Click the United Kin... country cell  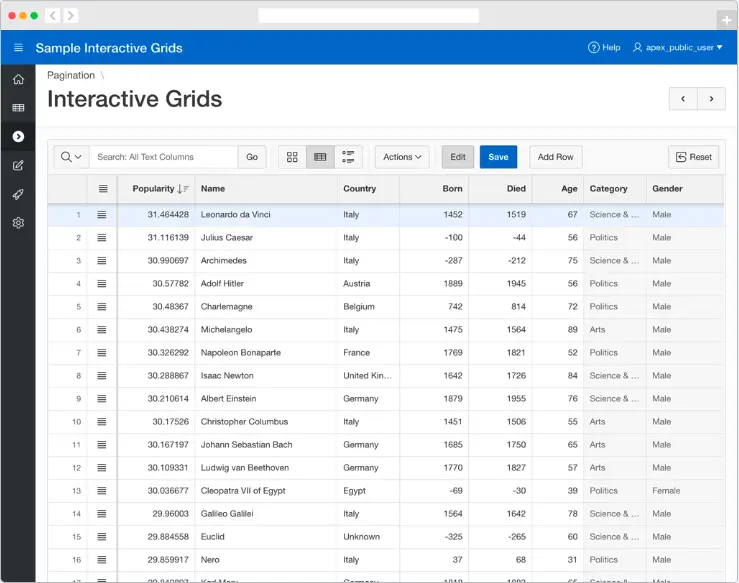tap(368, 376)
